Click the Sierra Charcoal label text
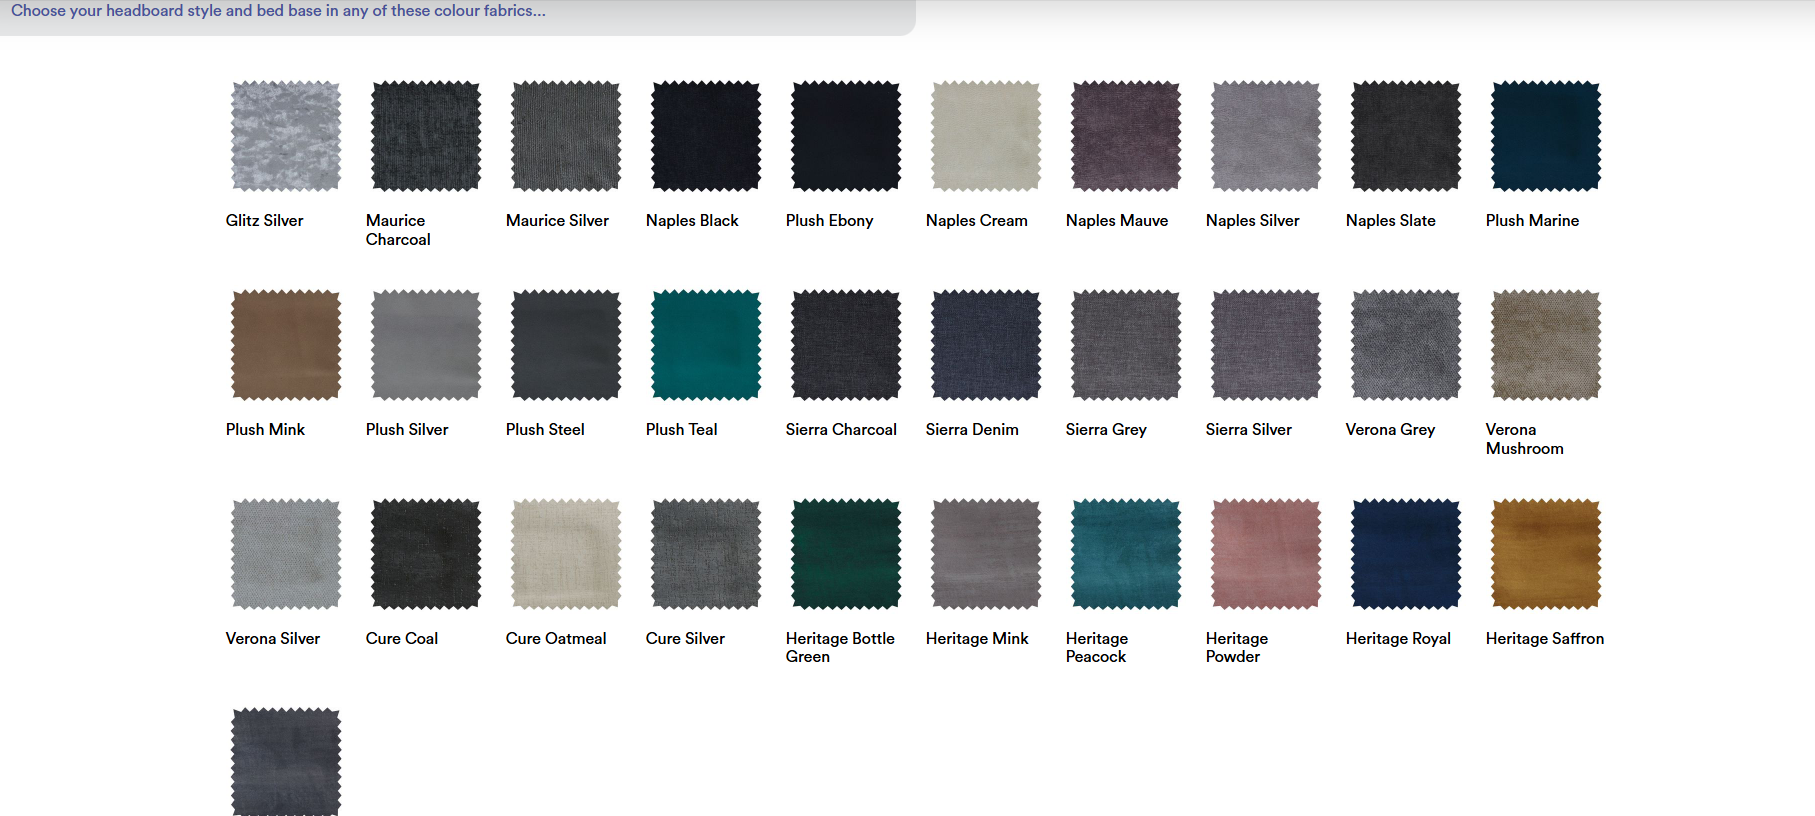This screenshot has height=816, width=1815. [x=841, y=430]
